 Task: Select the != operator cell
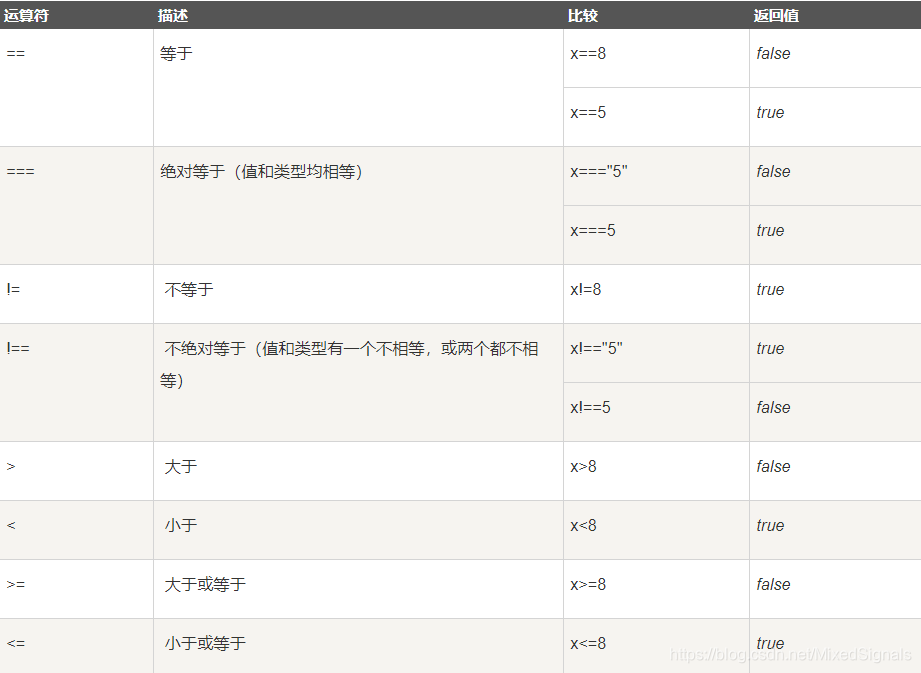(x=76, y=294)
